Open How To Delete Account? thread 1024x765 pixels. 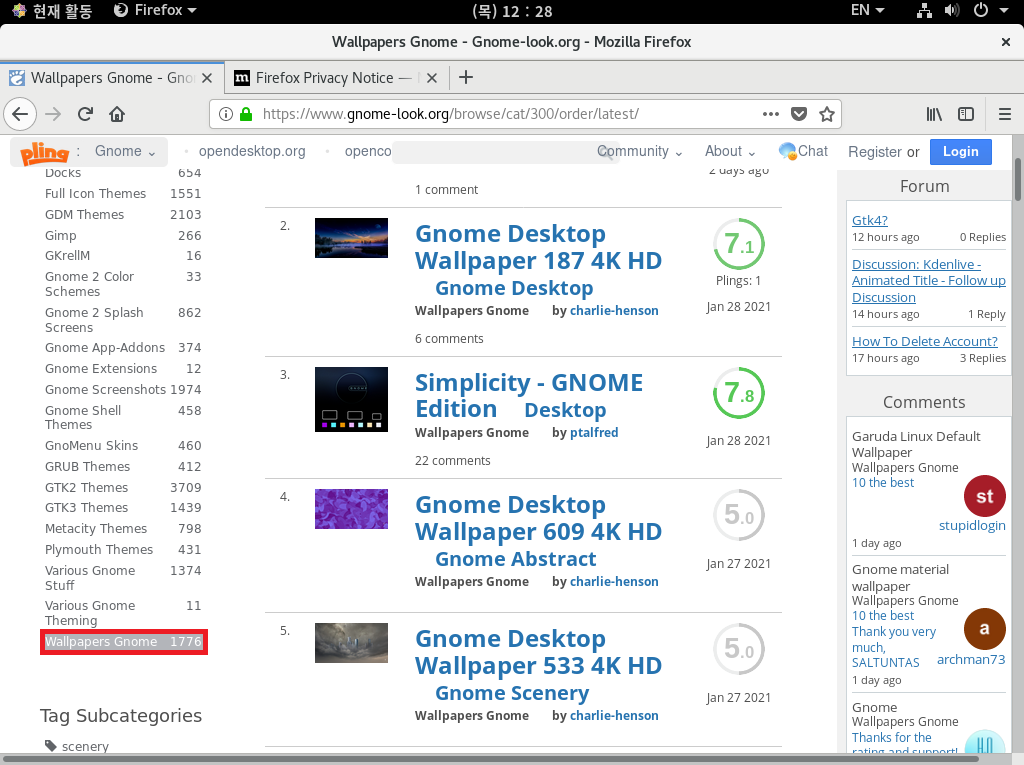(x=925, y=341)
